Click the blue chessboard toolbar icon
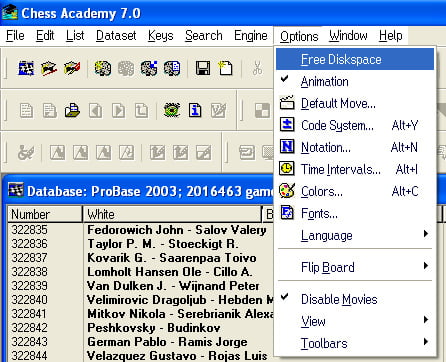The image size is (446, 362). click(x=26, y=68)
